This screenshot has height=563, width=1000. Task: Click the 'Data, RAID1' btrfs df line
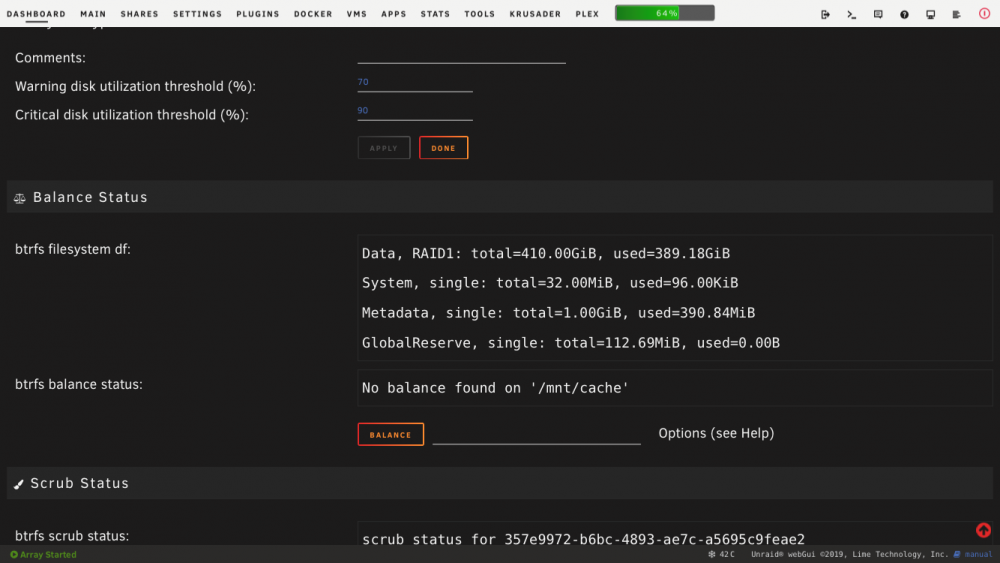click(546, 254)
